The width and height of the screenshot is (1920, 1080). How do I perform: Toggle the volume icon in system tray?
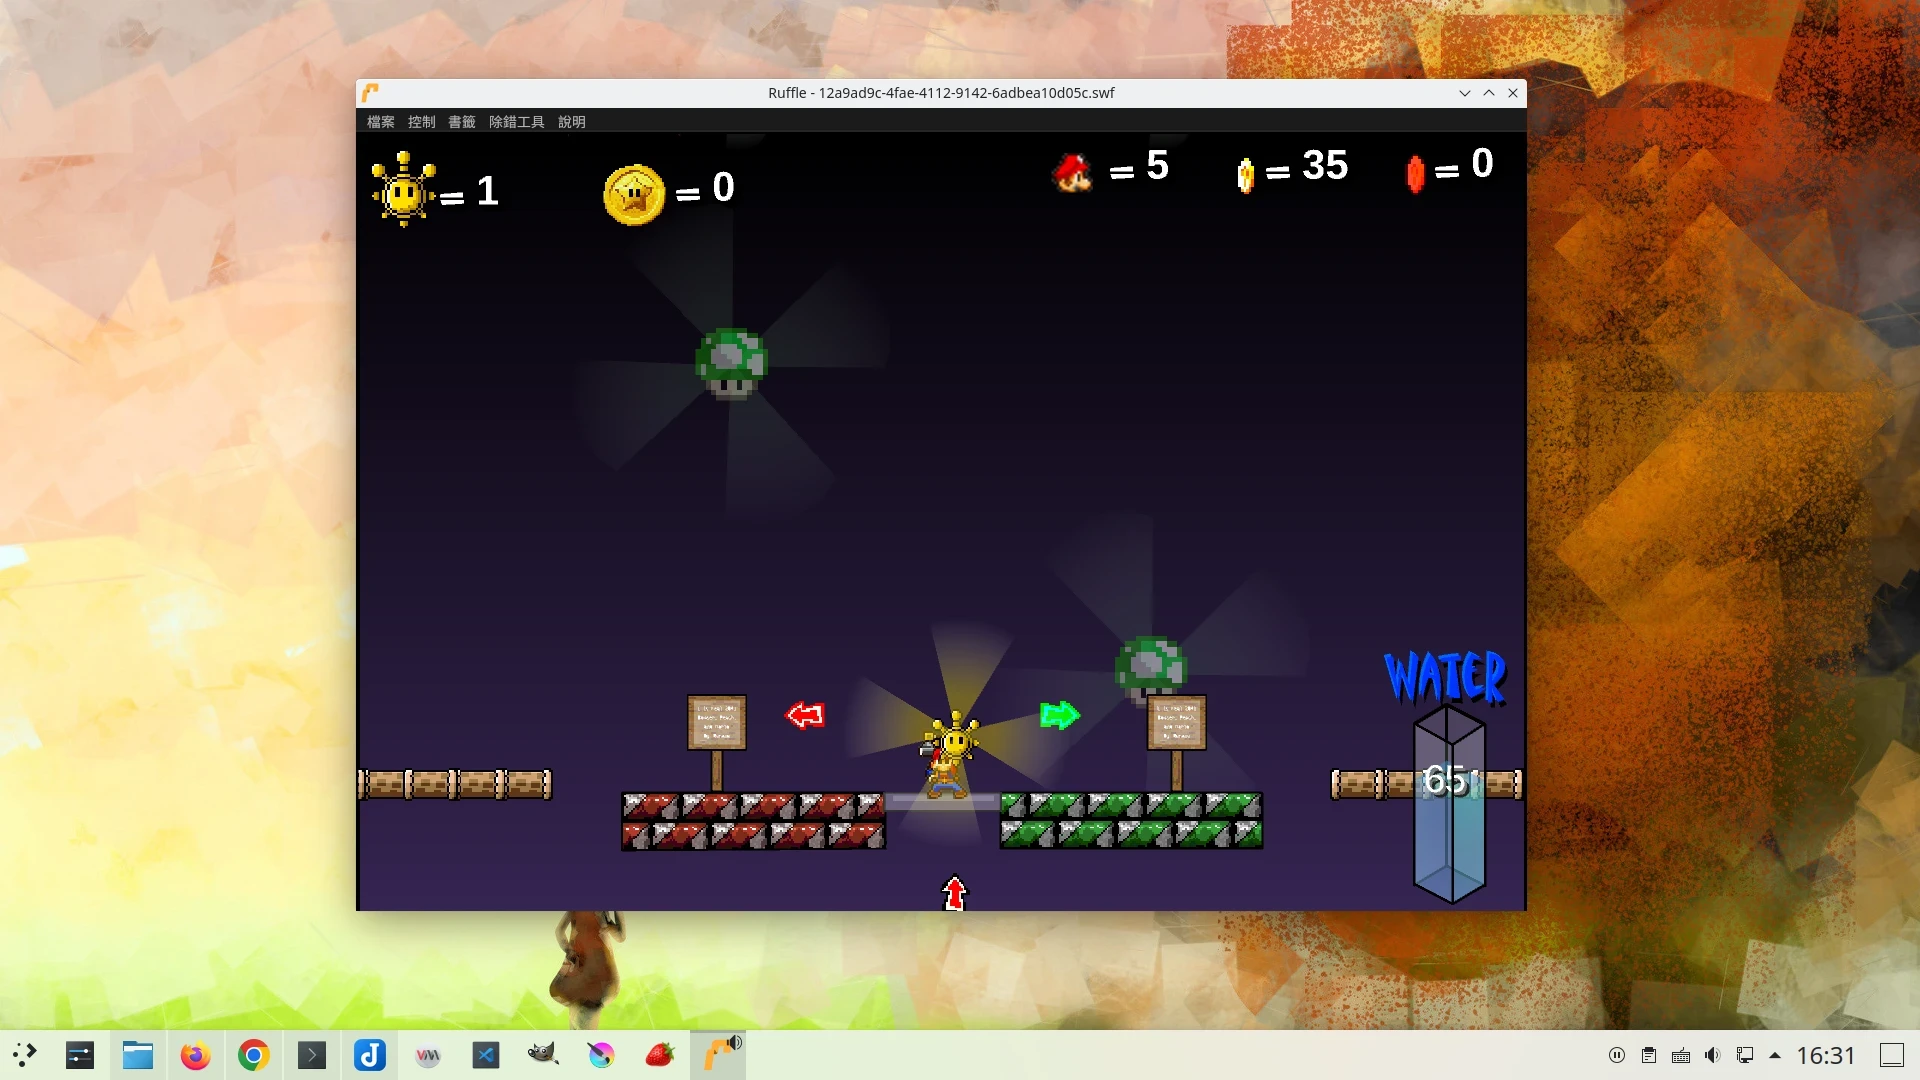(x=1713, y=1055)
